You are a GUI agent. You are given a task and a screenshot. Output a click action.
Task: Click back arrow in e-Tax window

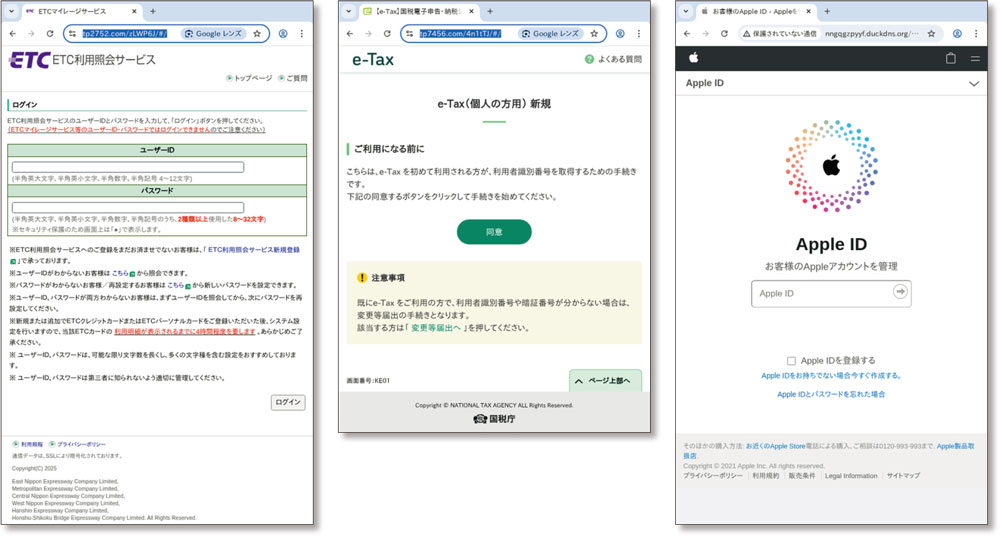click(x=349, y=34)
